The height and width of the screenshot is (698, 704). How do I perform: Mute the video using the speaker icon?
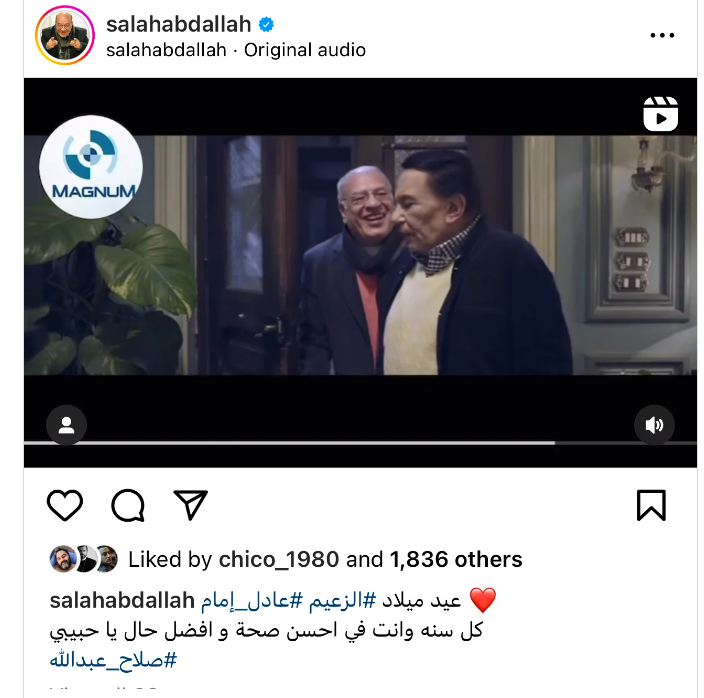654,425
